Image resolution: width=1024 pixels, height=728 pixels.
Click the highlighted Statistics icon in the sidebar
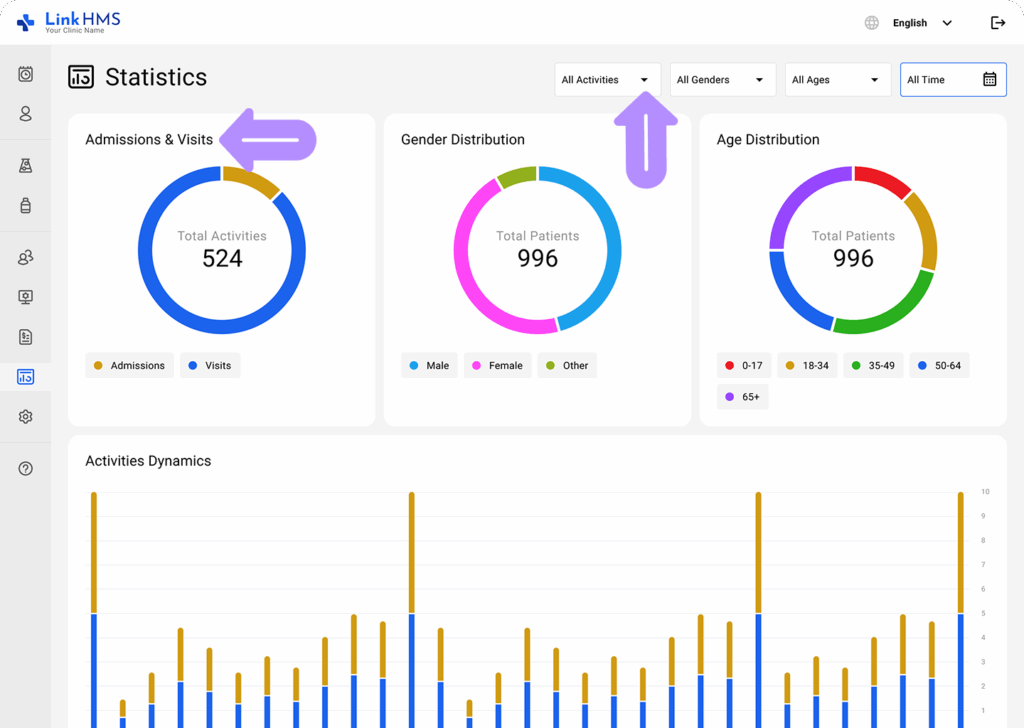coord(25,377)
